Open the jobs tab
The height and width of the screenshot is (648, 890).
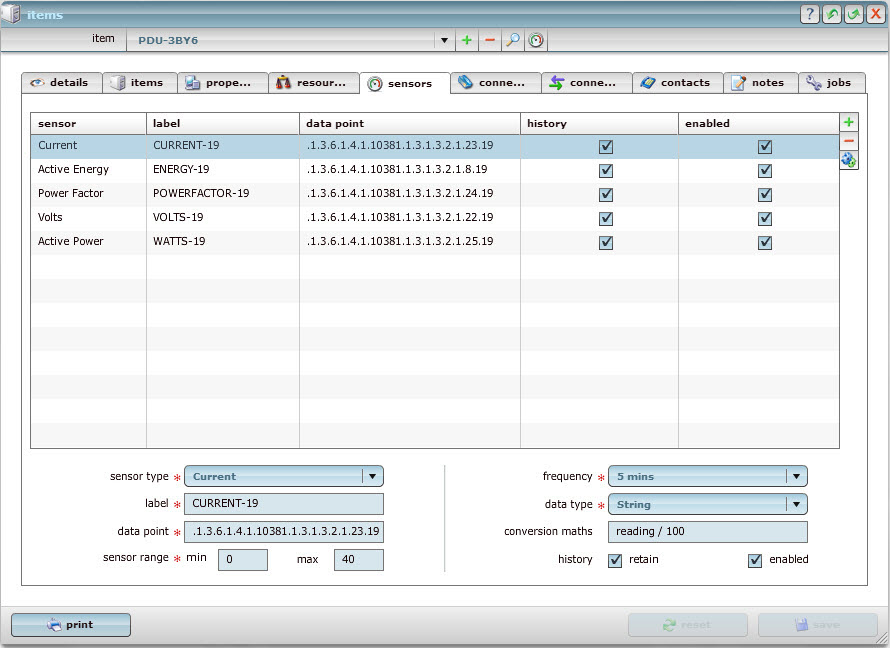click(830, 83)
